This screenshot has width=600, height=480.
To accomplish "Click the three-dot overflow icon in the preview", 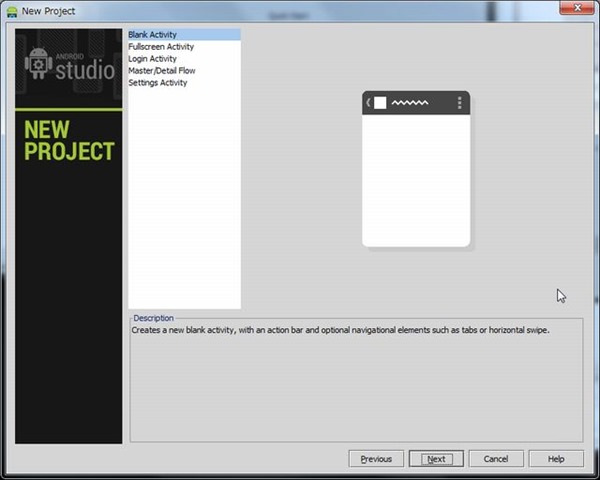I will tap(459, 103).
